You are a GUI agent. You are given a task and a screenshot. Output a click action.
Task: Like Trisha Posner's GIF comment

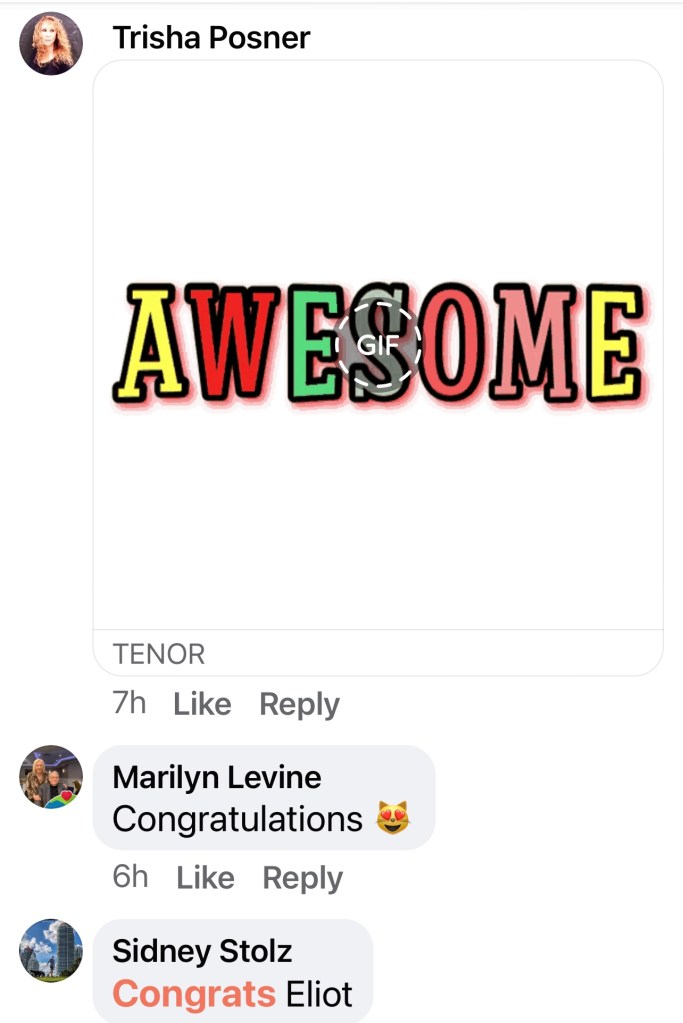tap(202, 704)
